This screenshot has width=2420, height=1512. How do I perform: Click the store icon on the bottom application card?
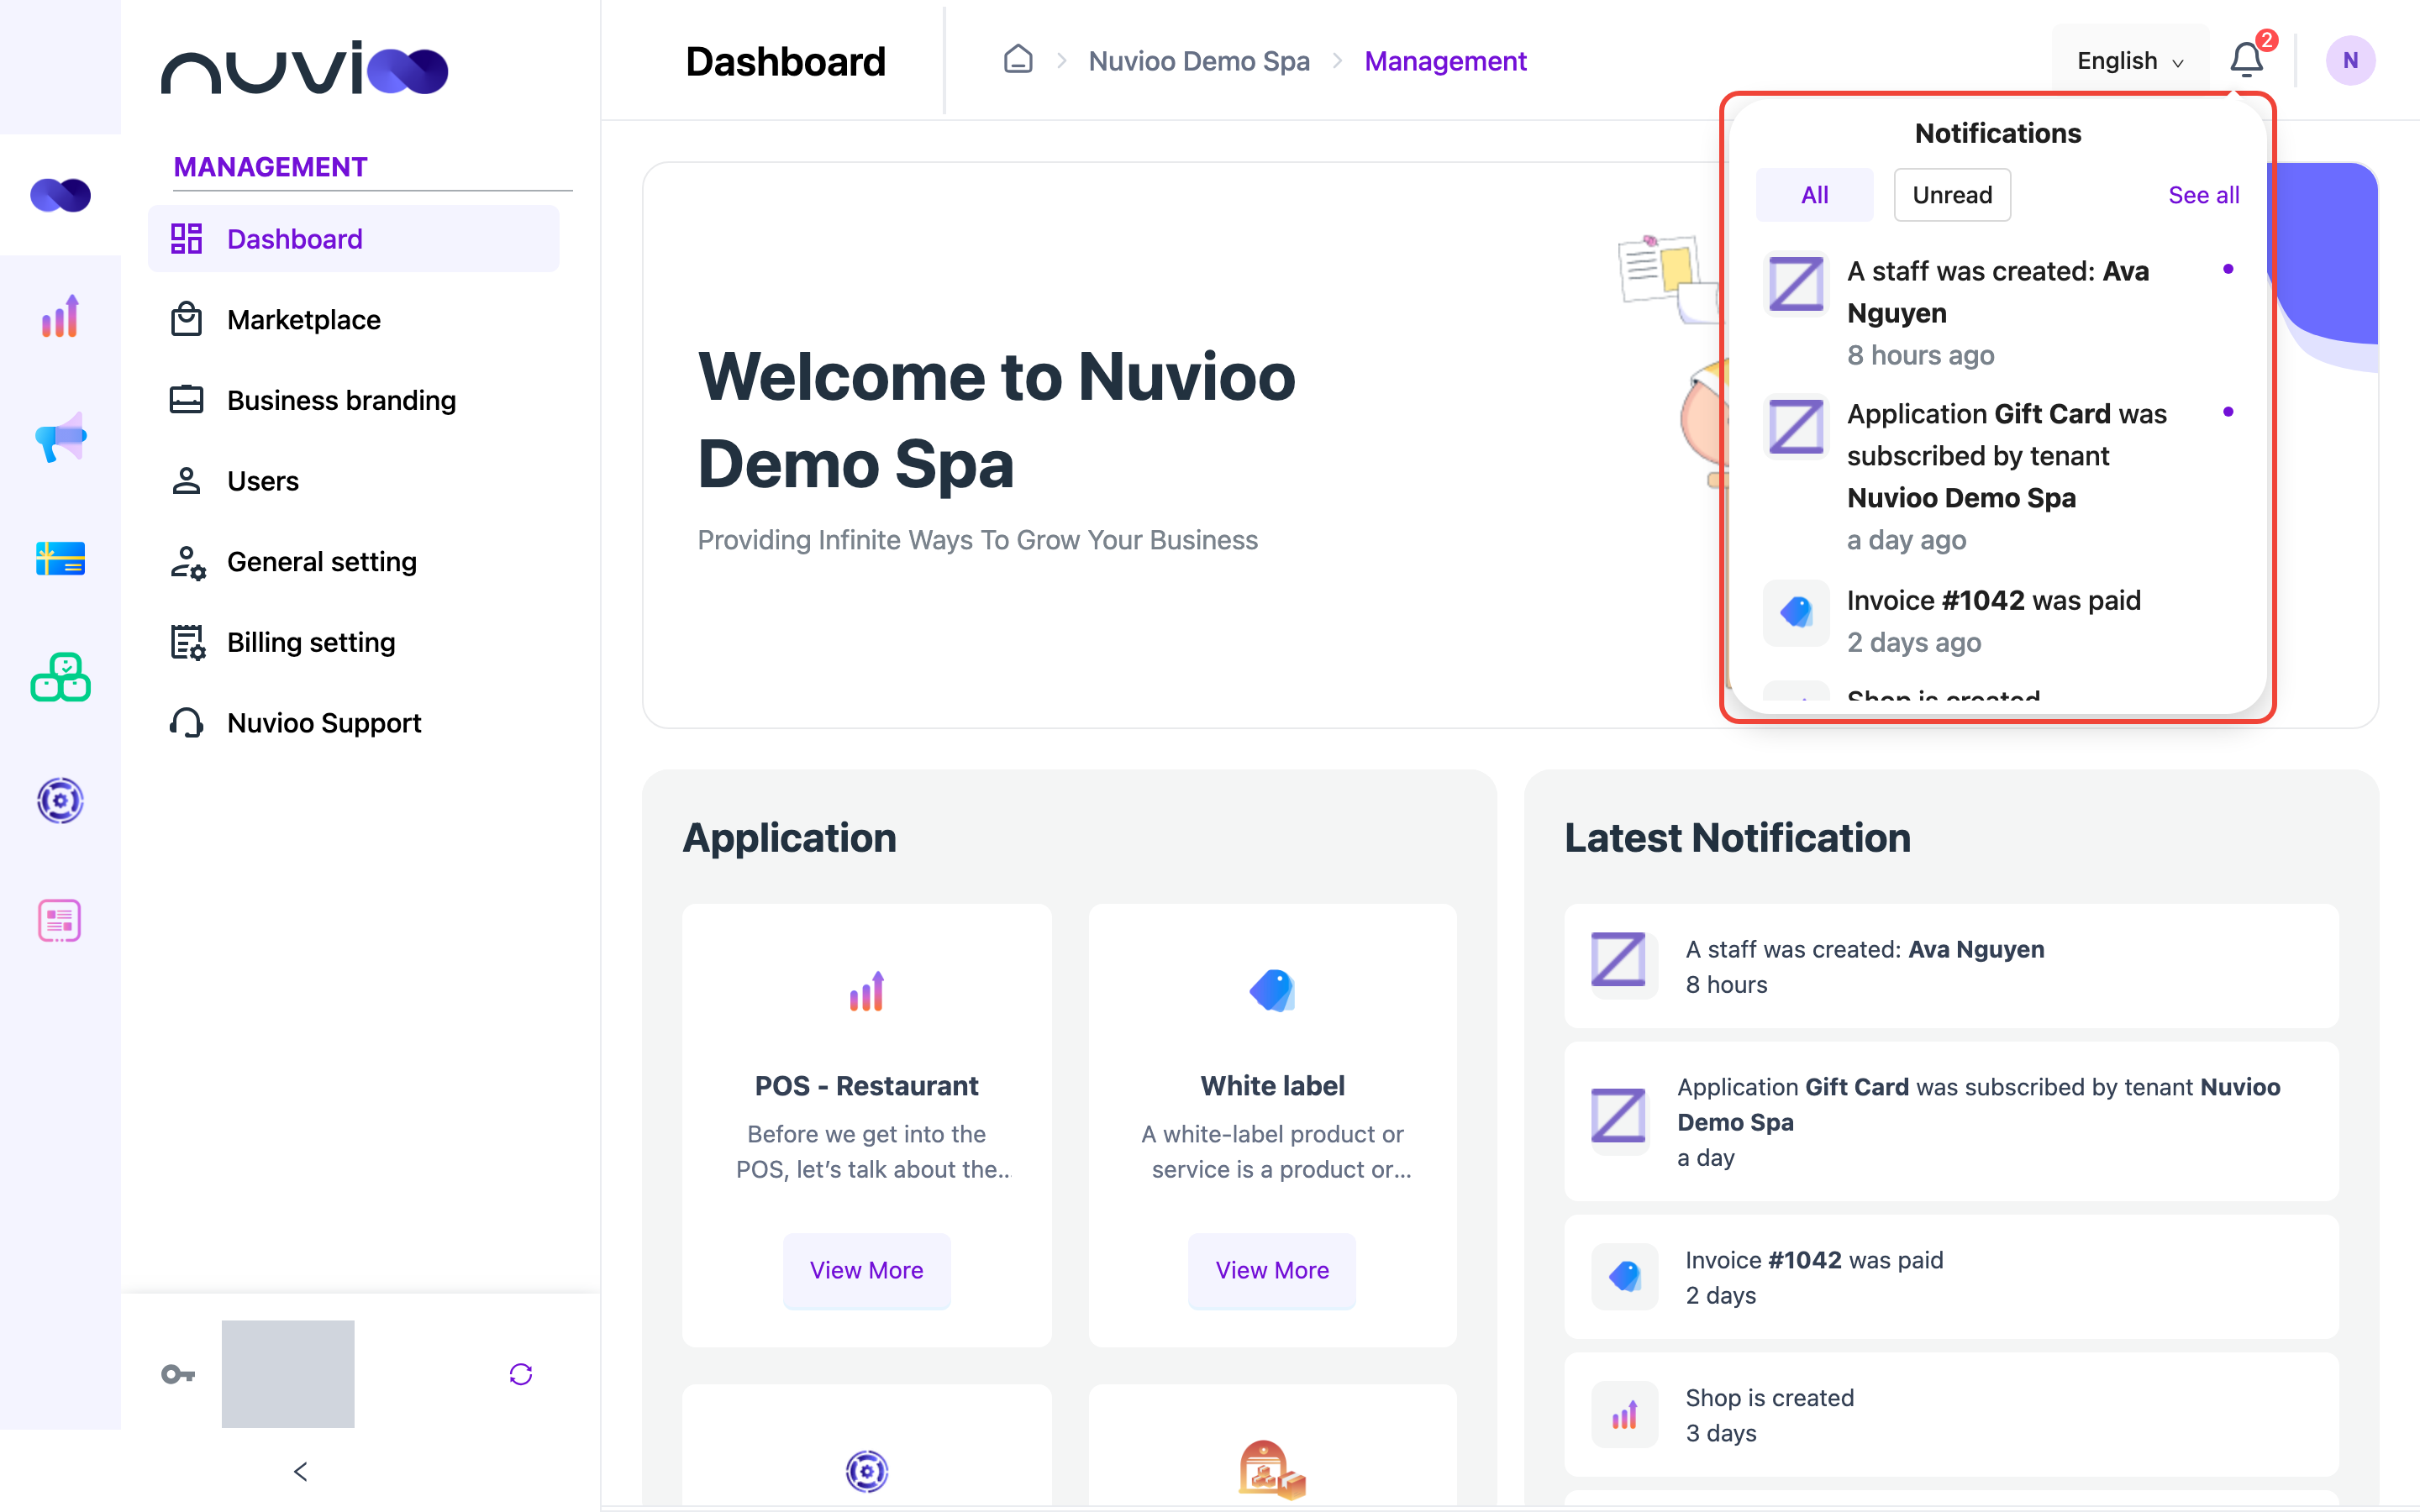pos(1272,1470)
